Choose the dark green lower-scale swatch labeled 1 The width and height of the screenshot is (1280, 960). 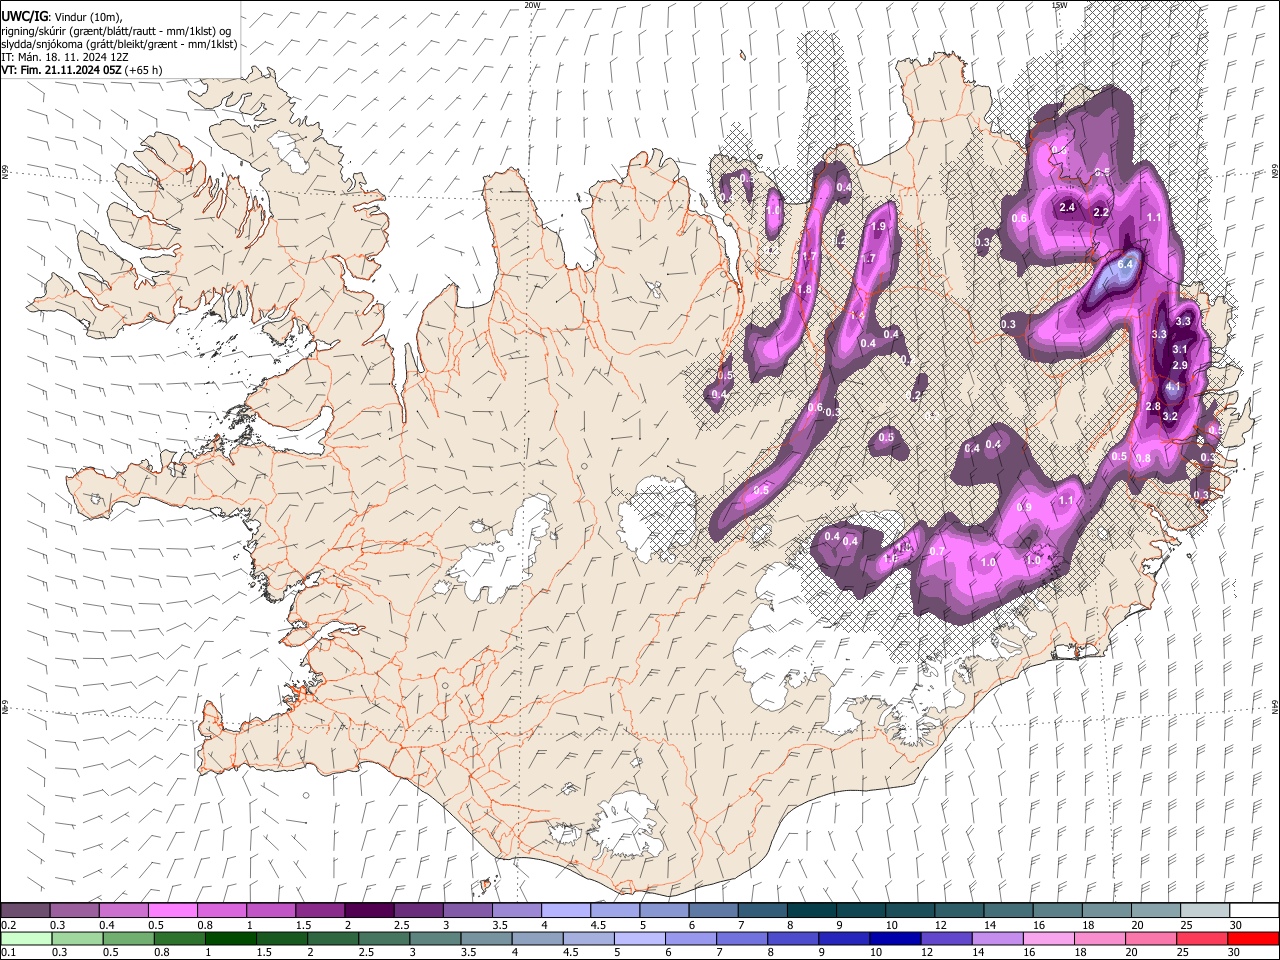[x=230, y=938]
